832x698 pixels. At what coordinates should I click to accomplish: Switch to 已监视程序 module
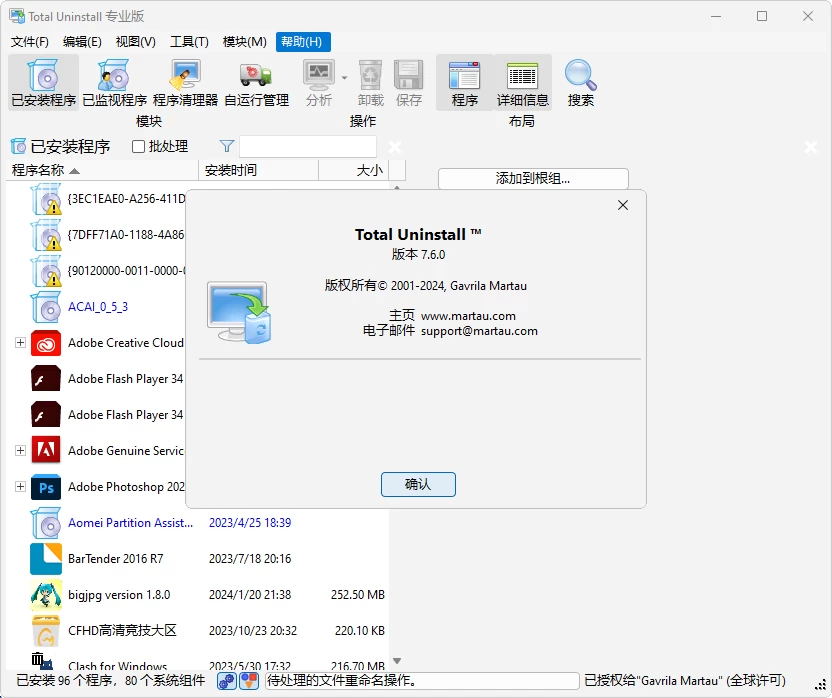tap(115, 82)
